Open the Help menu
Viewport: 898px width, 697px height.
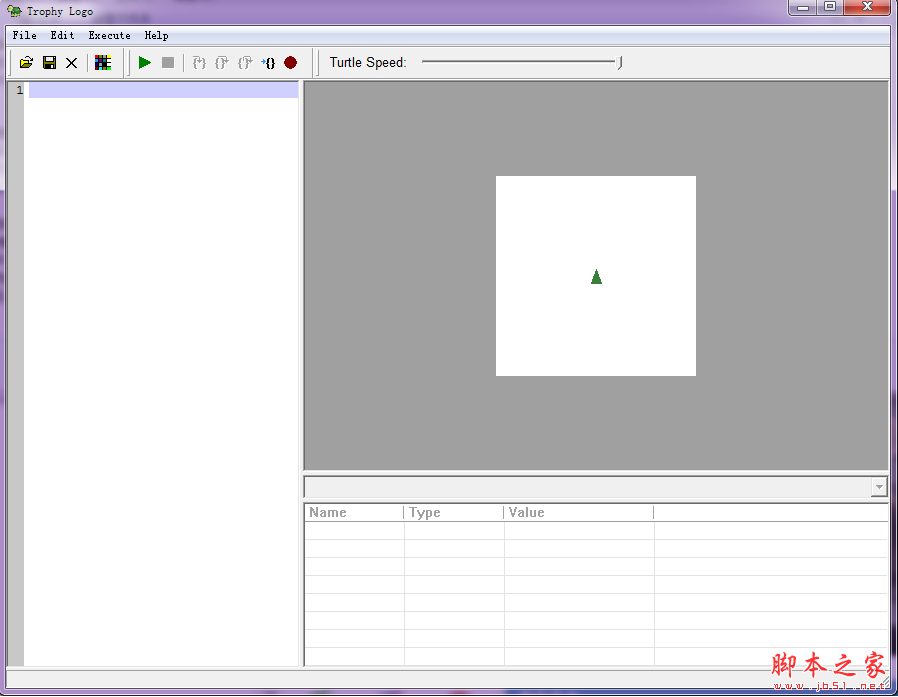pyautogui.click(x=156, y=35)
